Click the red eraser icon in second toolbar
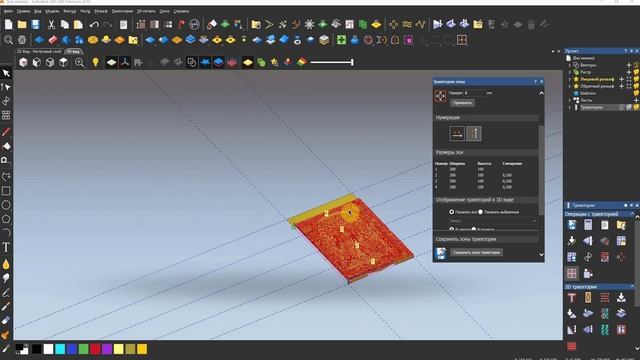The image size is (640, 360). 53,40
